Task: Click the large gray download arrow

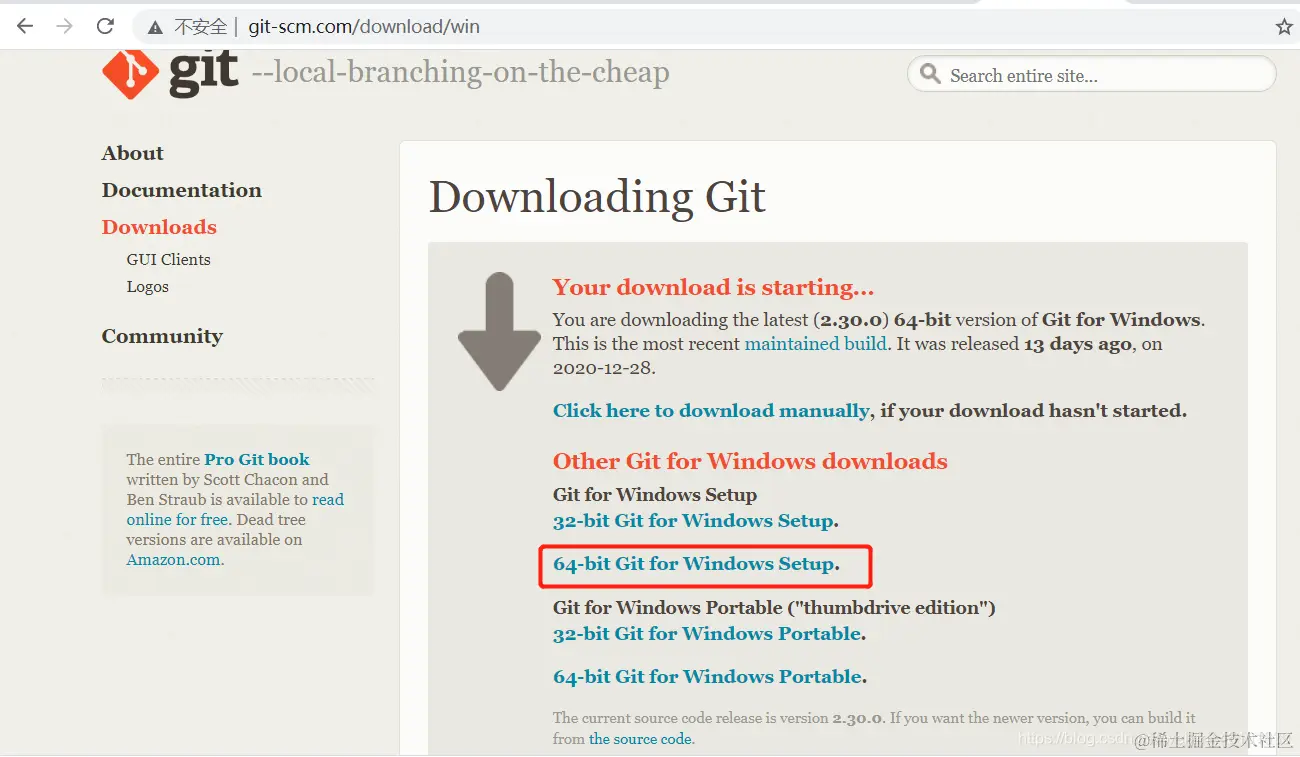Action: 499,331
